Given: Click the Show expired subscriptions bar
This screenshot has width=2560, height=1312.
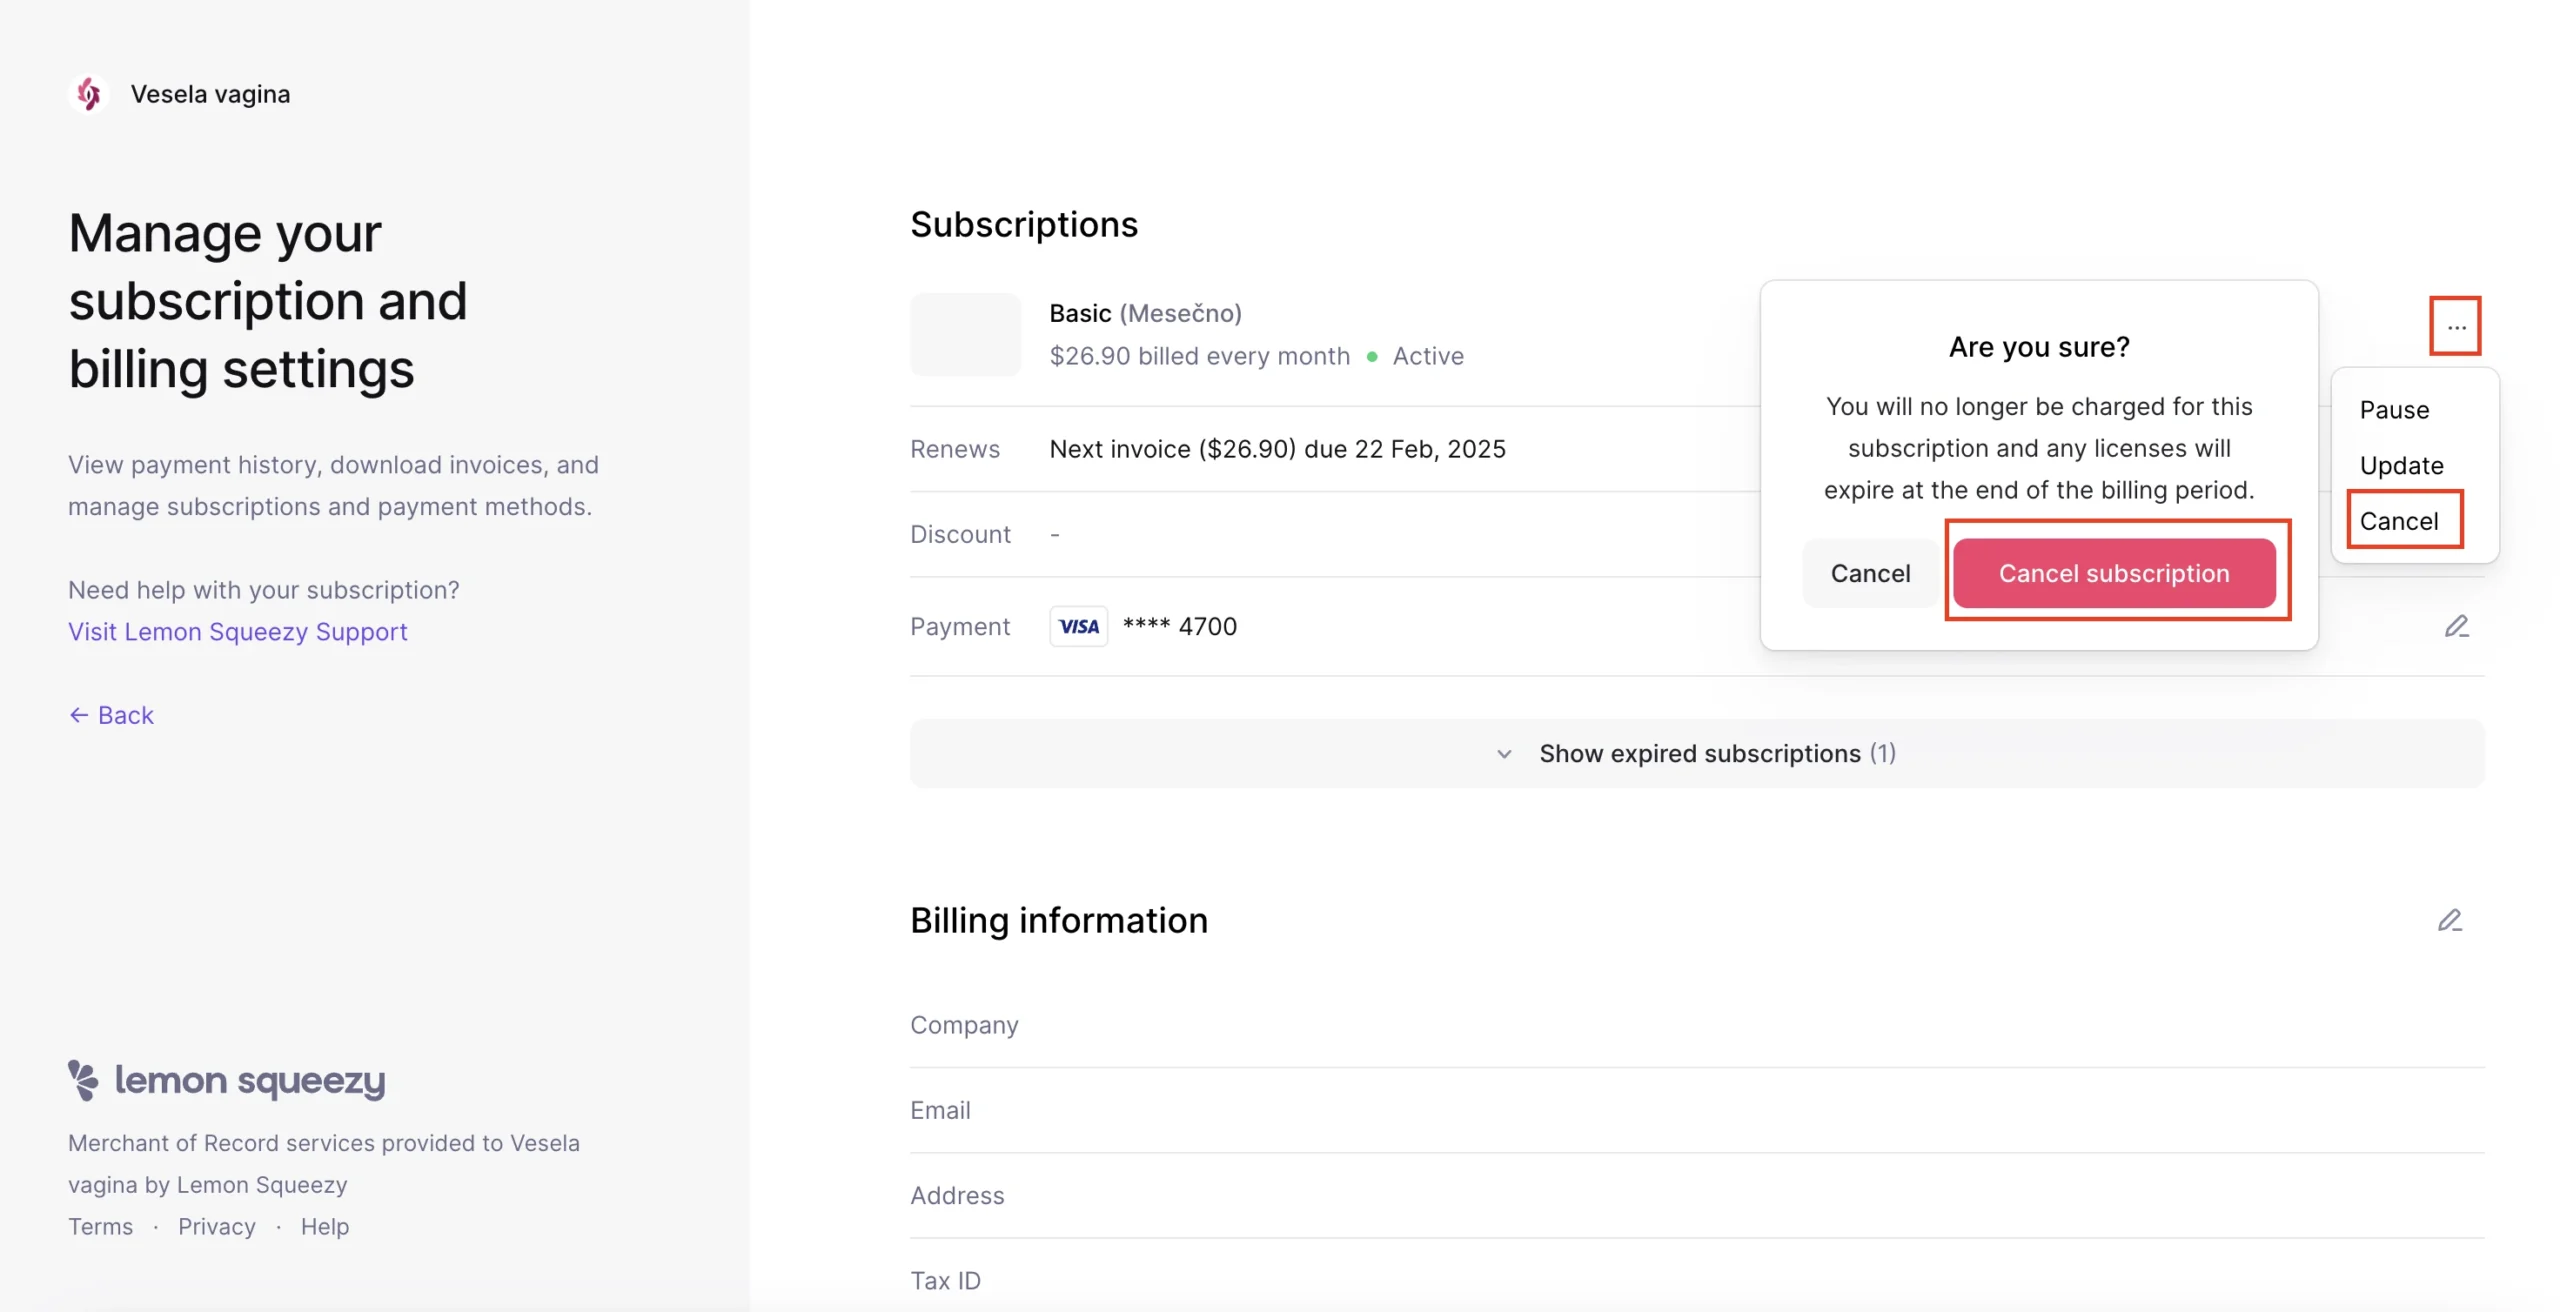Looking at the screenshot, I should coord(1696,753).
